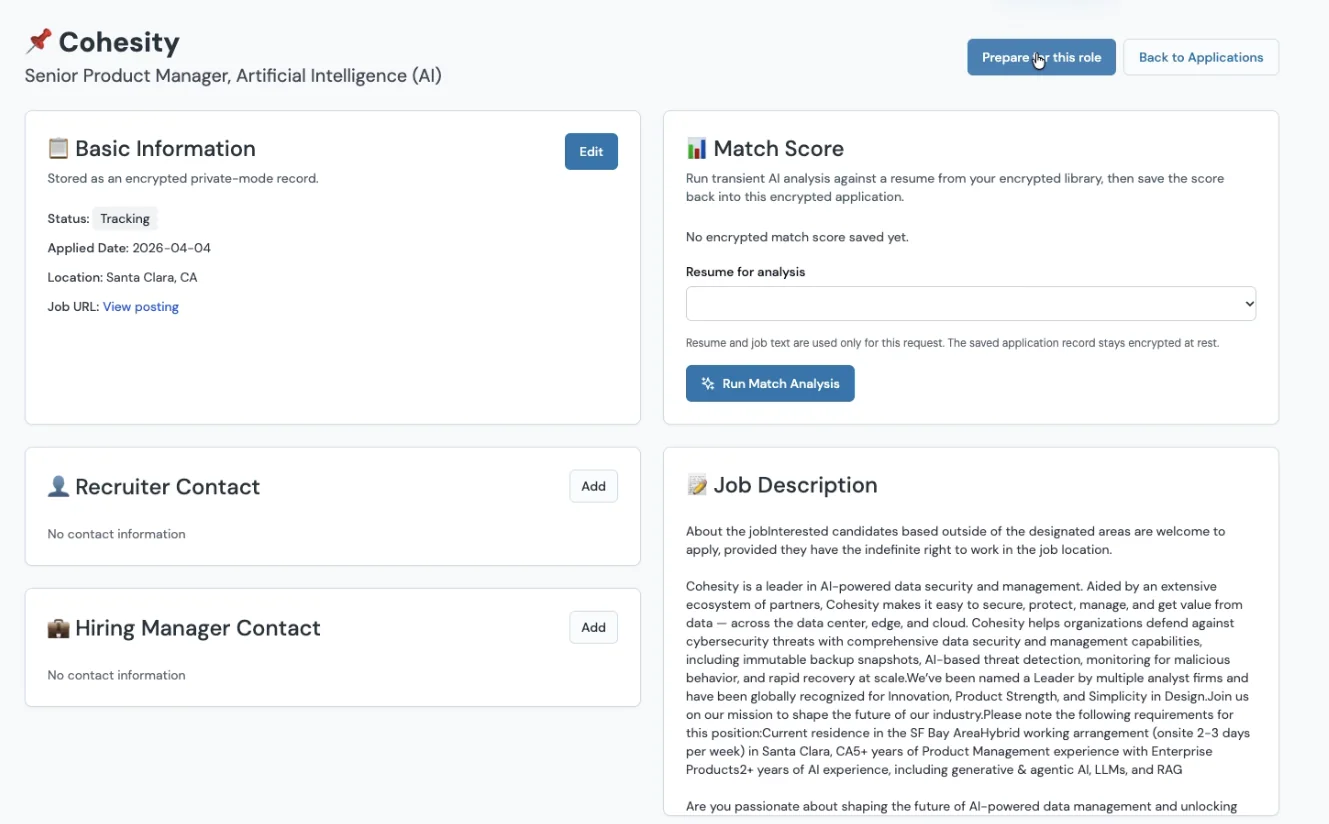The height and width of the screenshot is (824, 1329).
Task: Click the sparkle icon in Run Match Analysis
Action: [x=708, y=383]
